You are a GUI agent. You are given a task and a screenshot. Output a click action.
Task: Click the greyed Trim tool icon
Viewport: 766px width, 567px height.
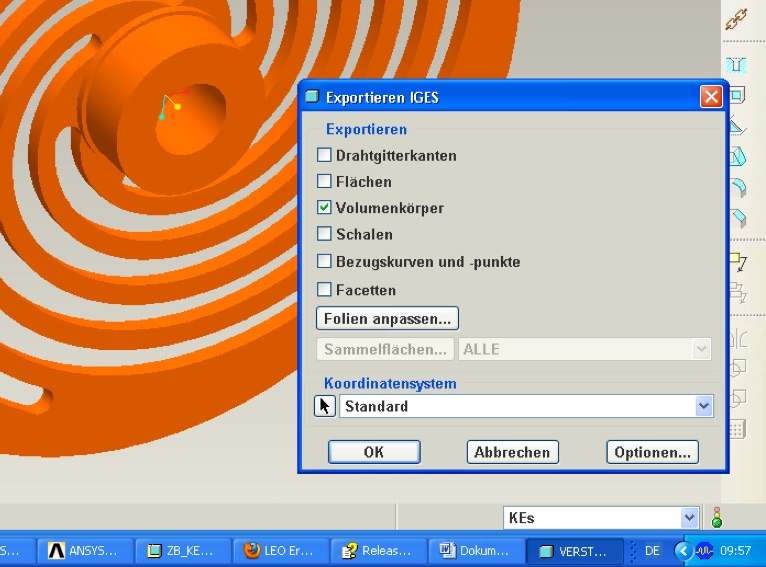[738, 399]
